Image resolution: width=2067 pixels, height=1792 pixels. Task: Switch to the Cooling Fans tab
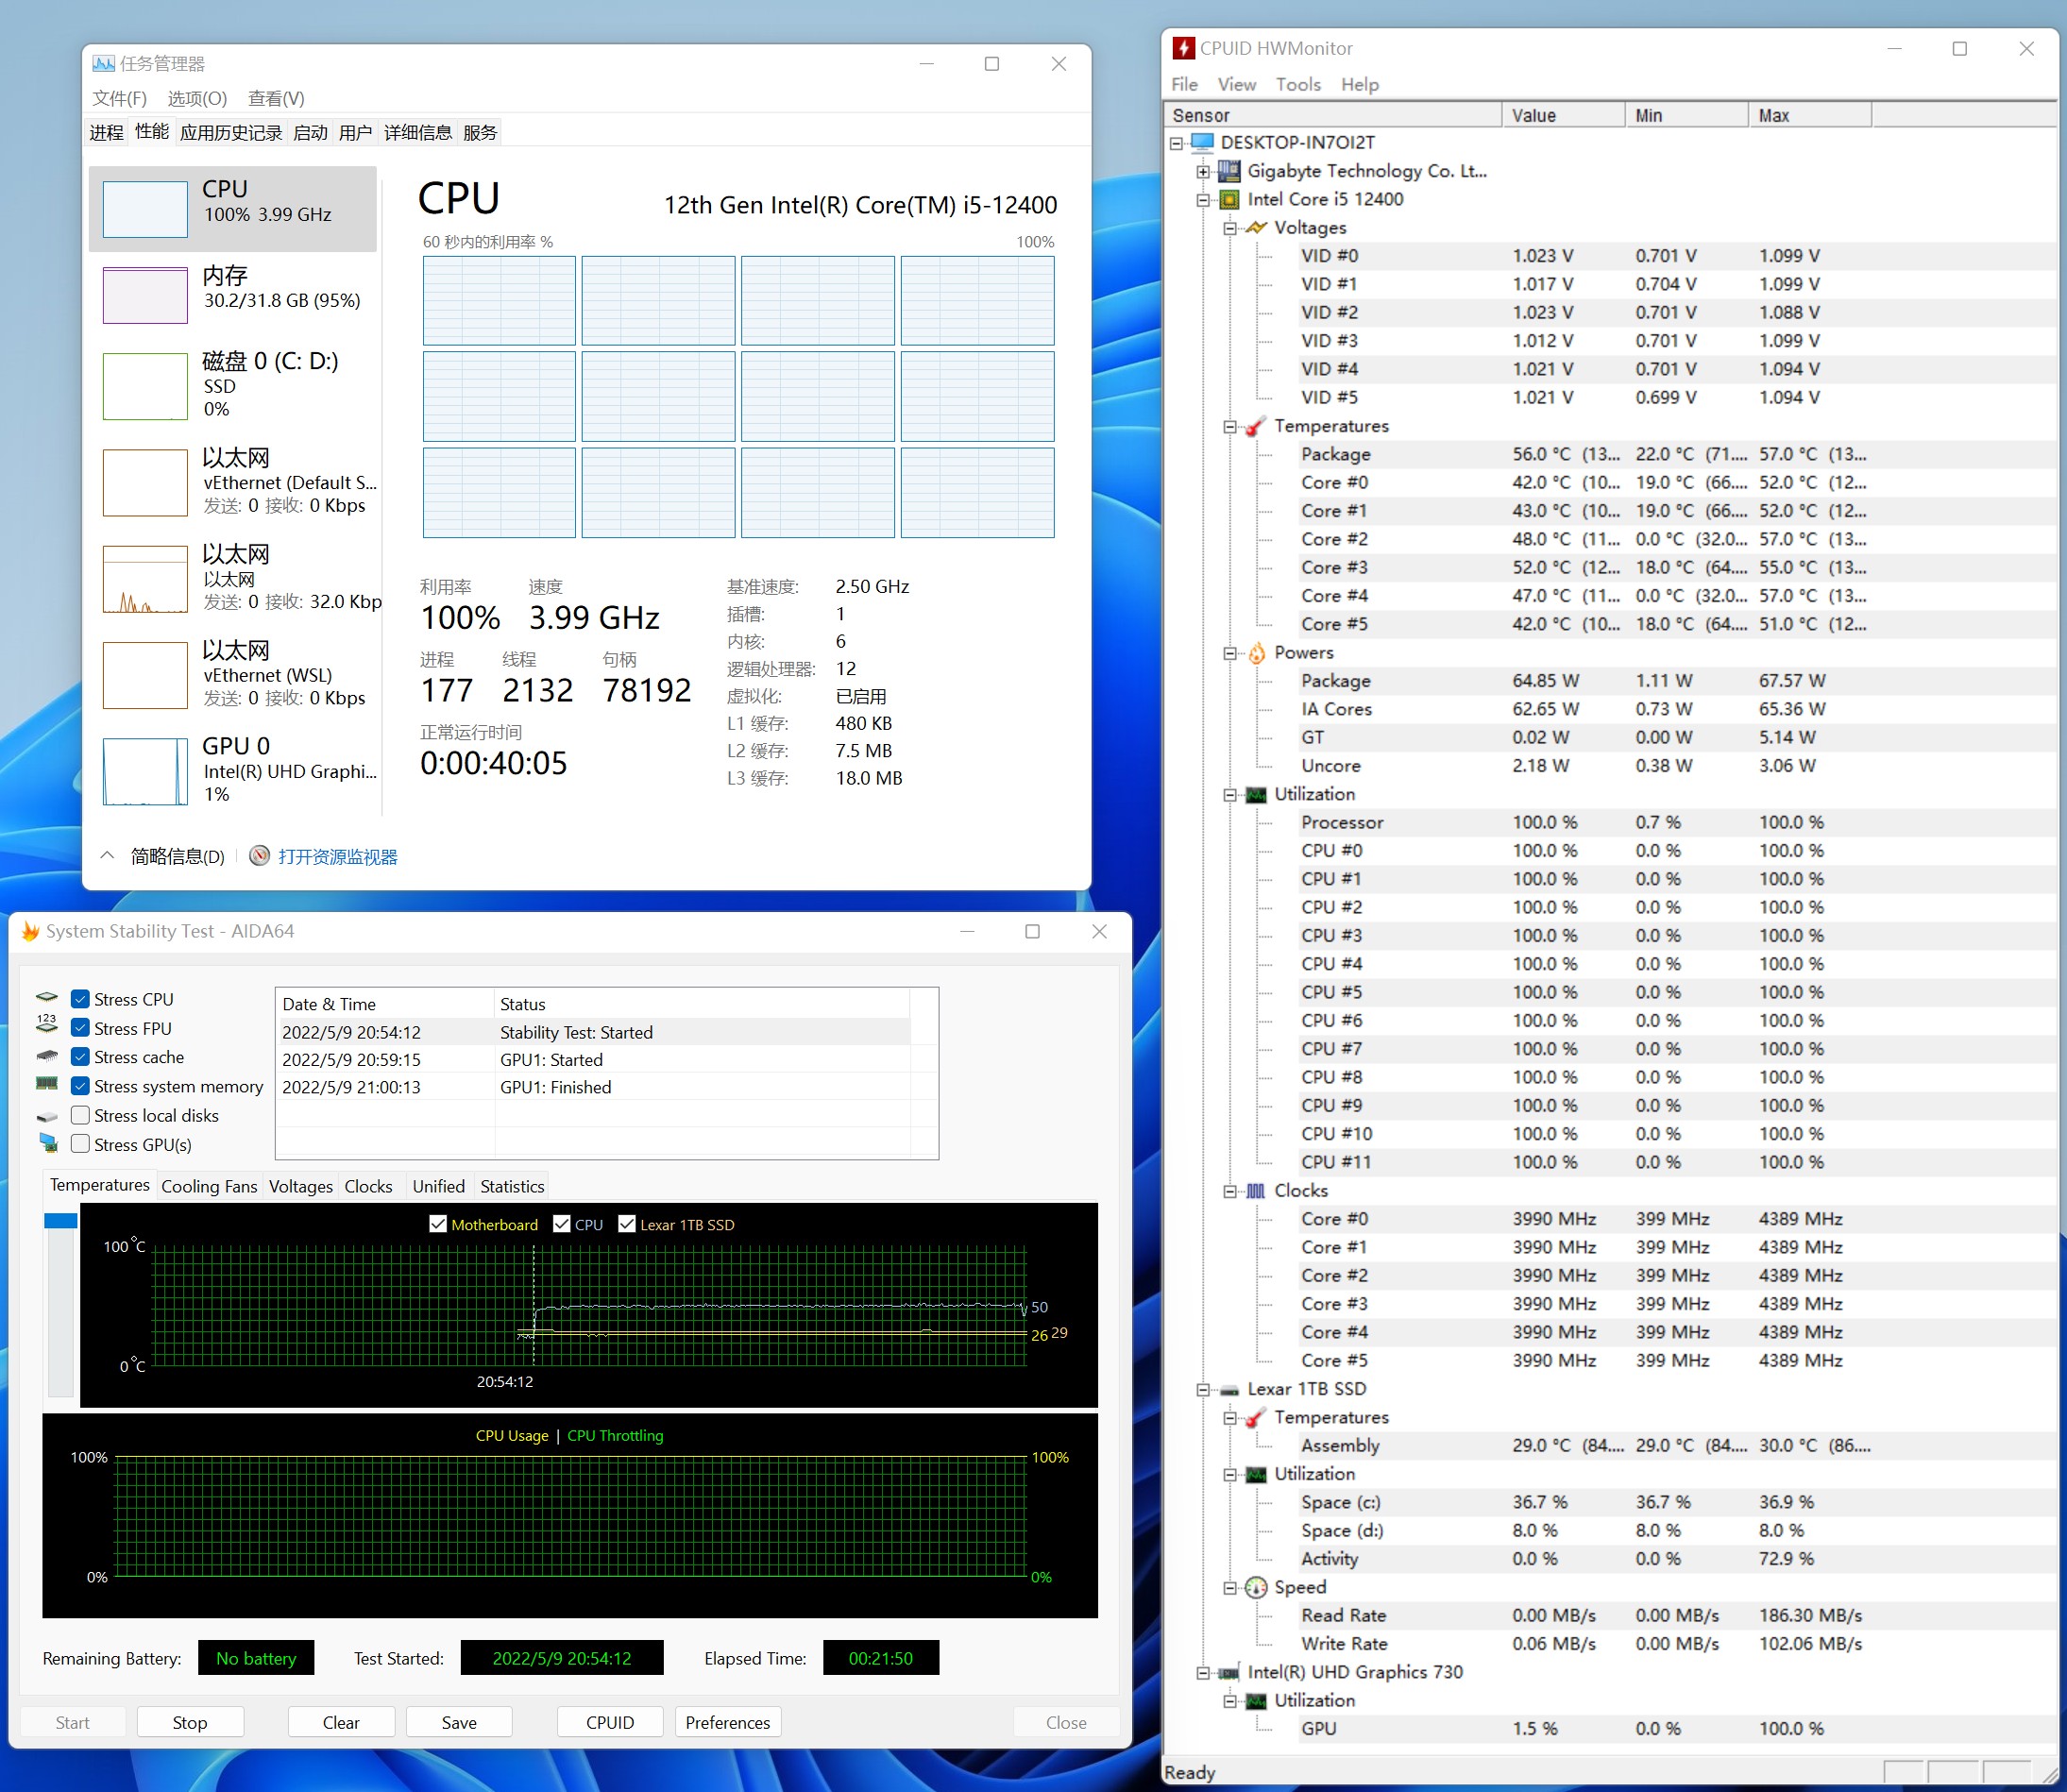[x=209, y=1186]
